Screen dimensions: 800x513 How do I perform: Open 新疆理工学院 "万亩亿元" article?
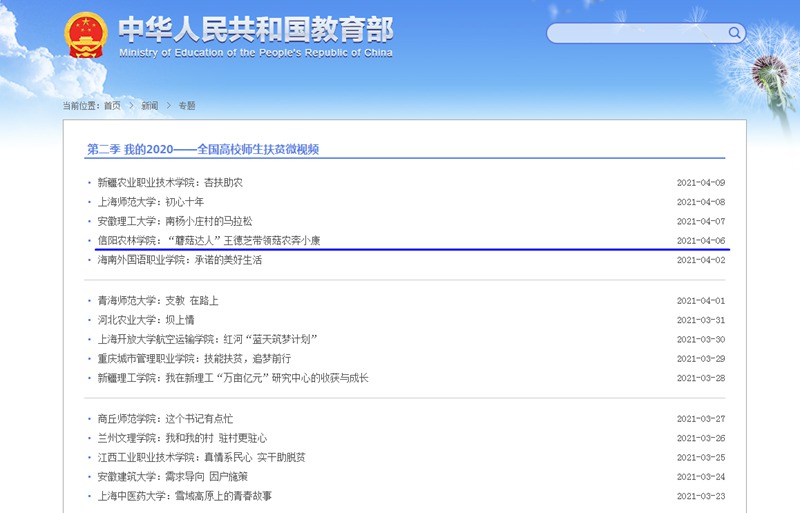[232, 378]
